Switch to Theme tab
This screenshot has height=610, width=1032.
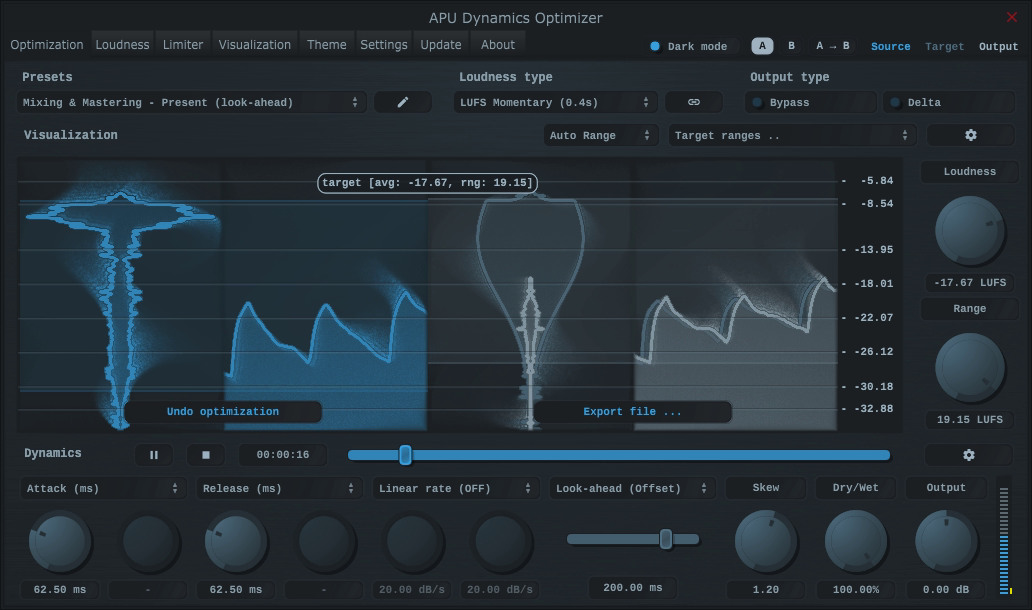(326, 45)
